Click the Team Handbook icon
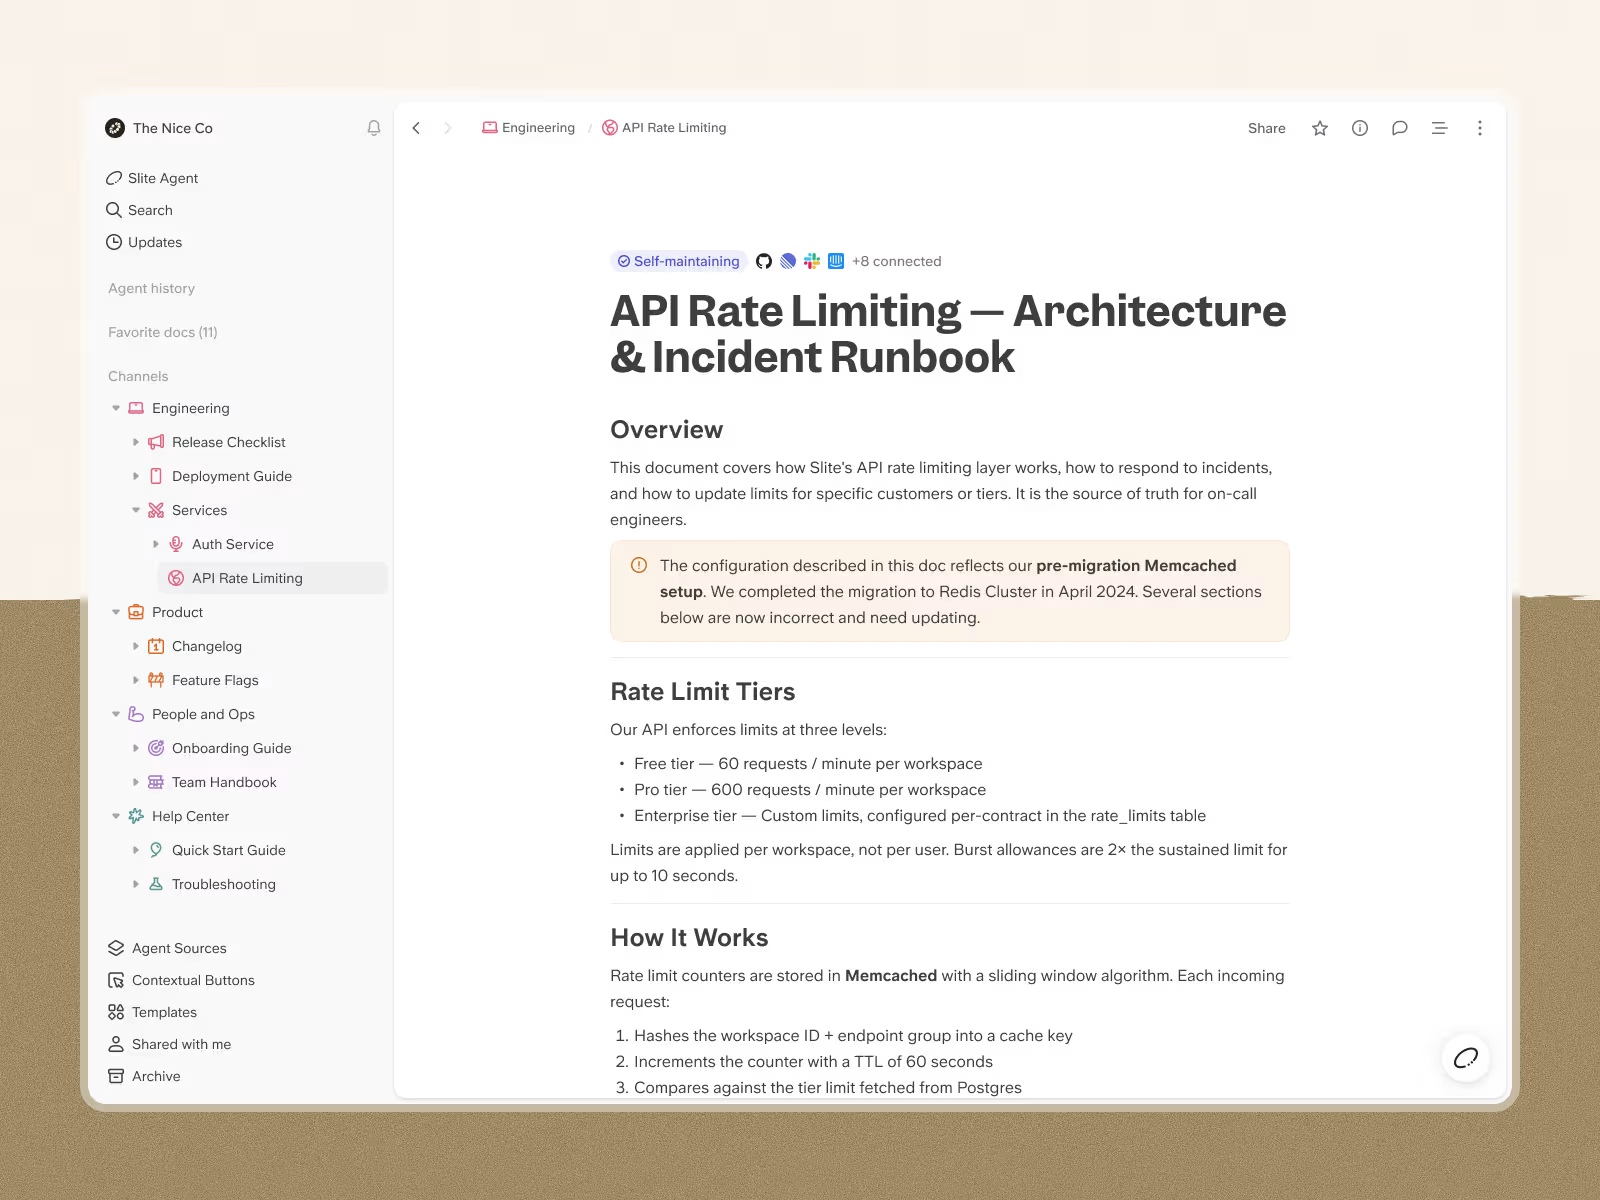The image size is (1600, 1200). pyautogui.click(x=156, y=782)
